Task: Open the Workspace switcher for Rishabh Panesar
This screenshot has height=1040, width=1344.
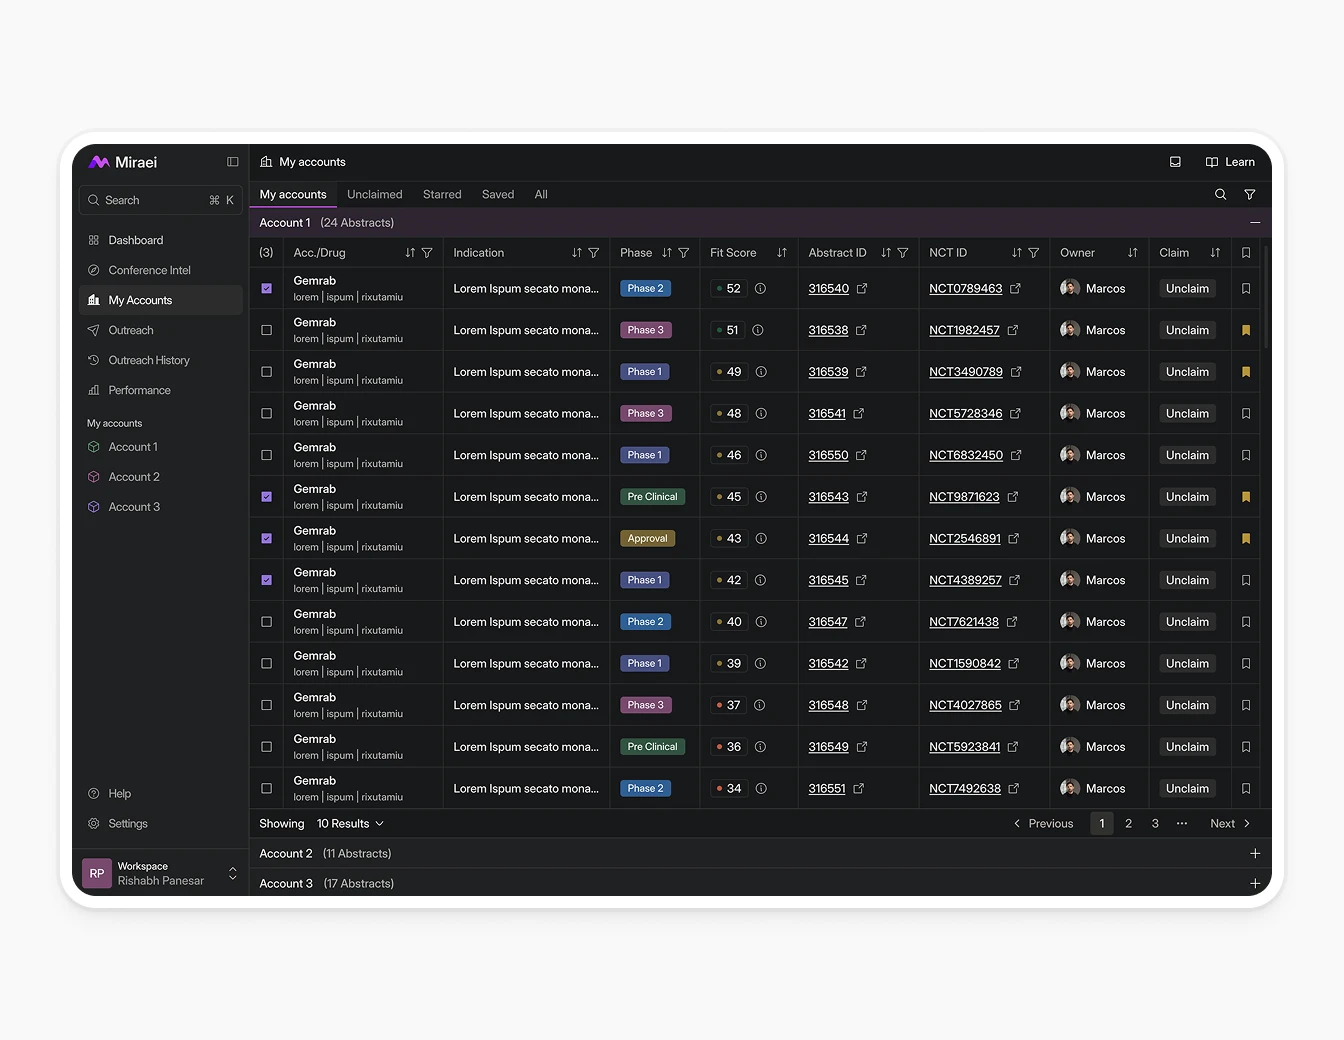Action: click(x=232, y=874)
